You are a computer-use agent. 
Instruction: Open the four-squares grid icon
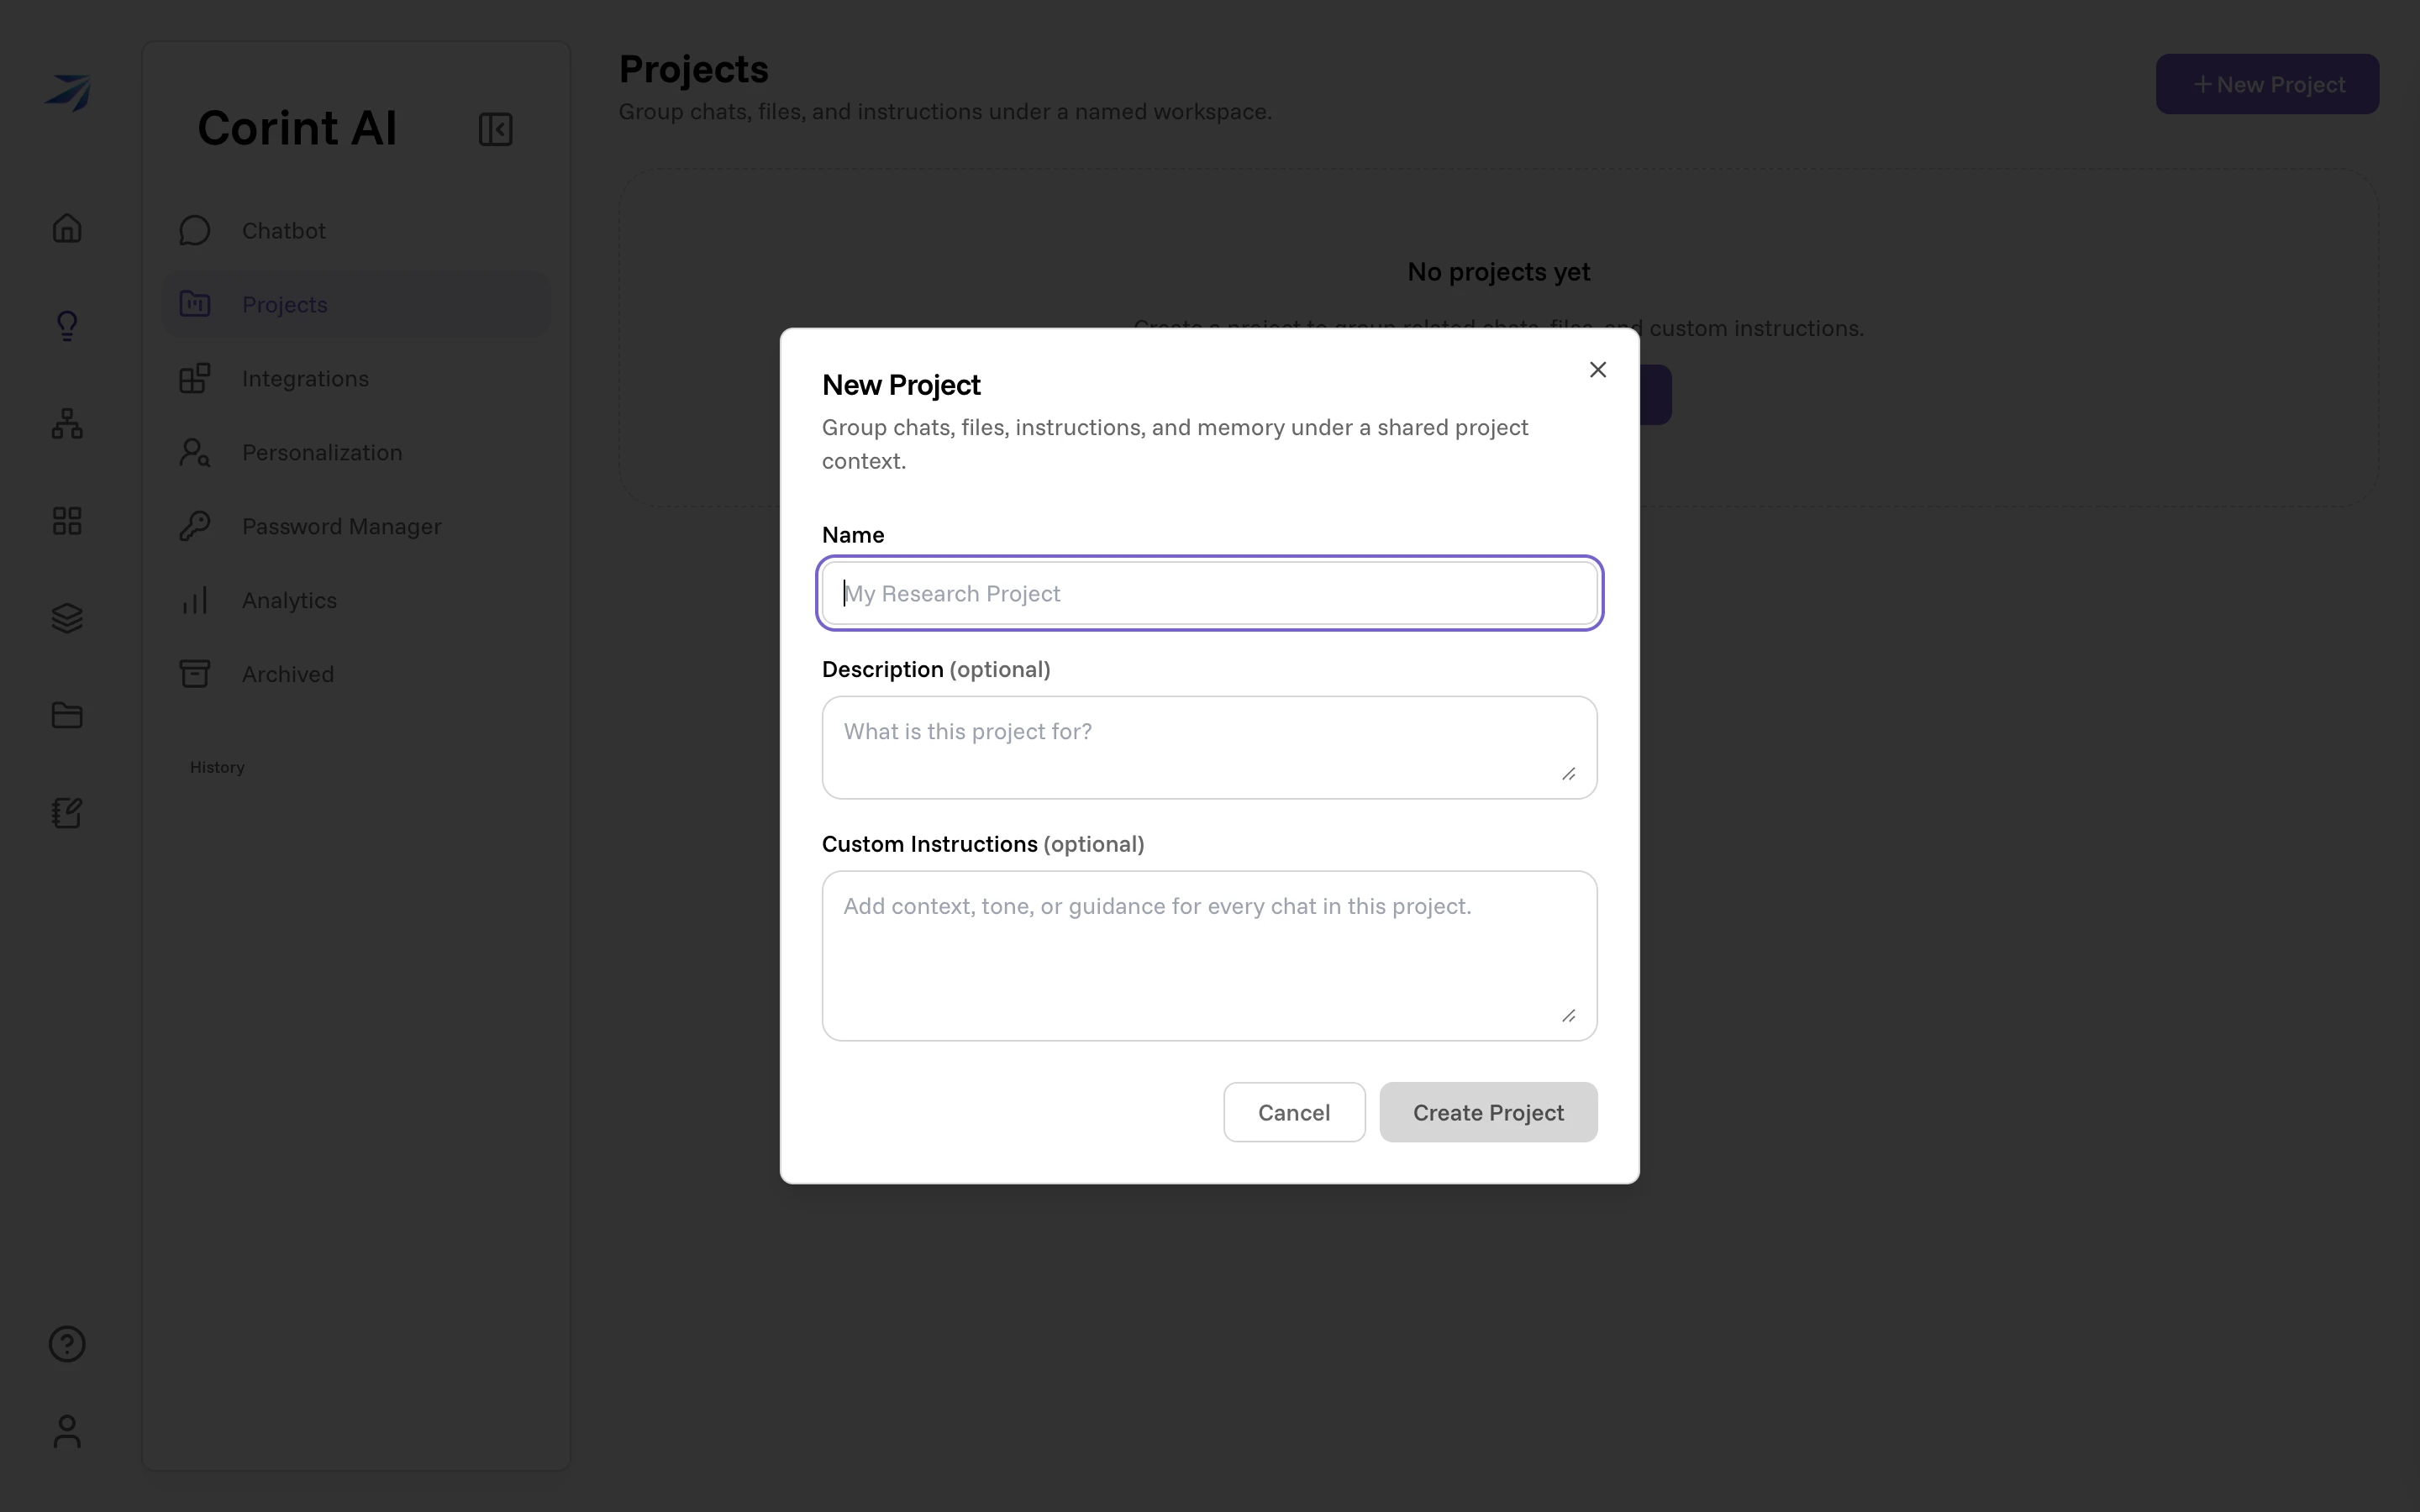[67, 520]
